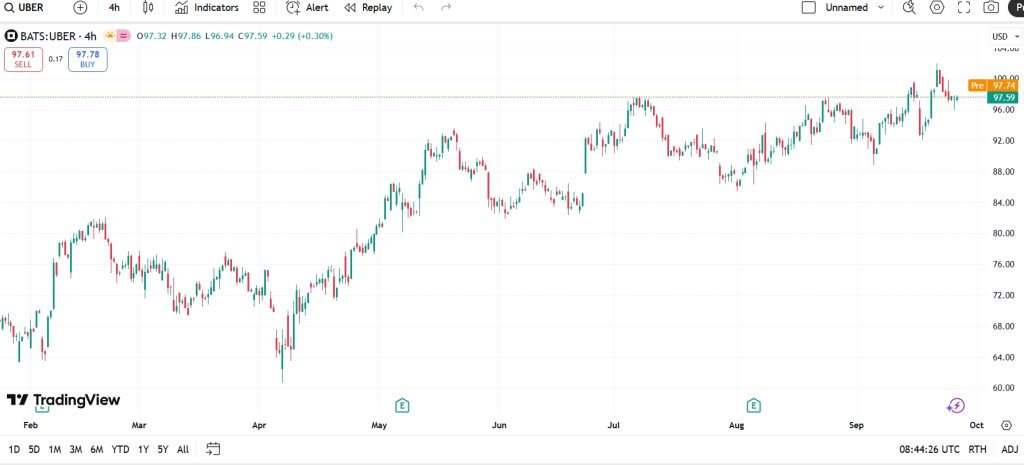Image resolution: width=1024 pixels, height=465 pixels.
Task: Select the 5D date range
Action: click(x=34, y=449)
